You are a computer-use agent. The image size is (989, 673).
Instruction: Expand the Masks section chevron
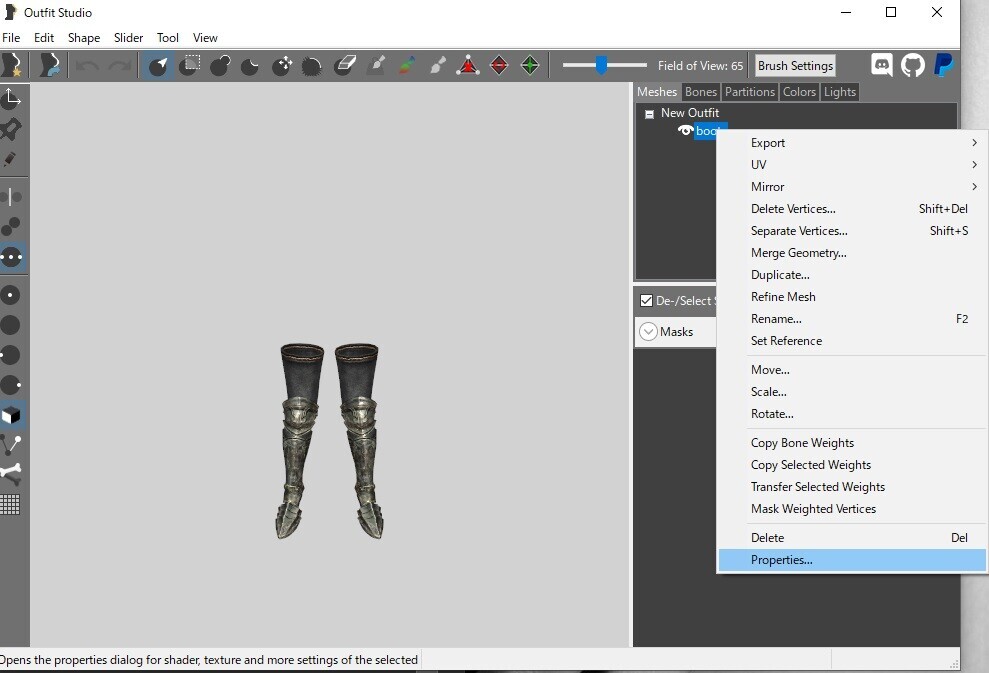[648, 332]
